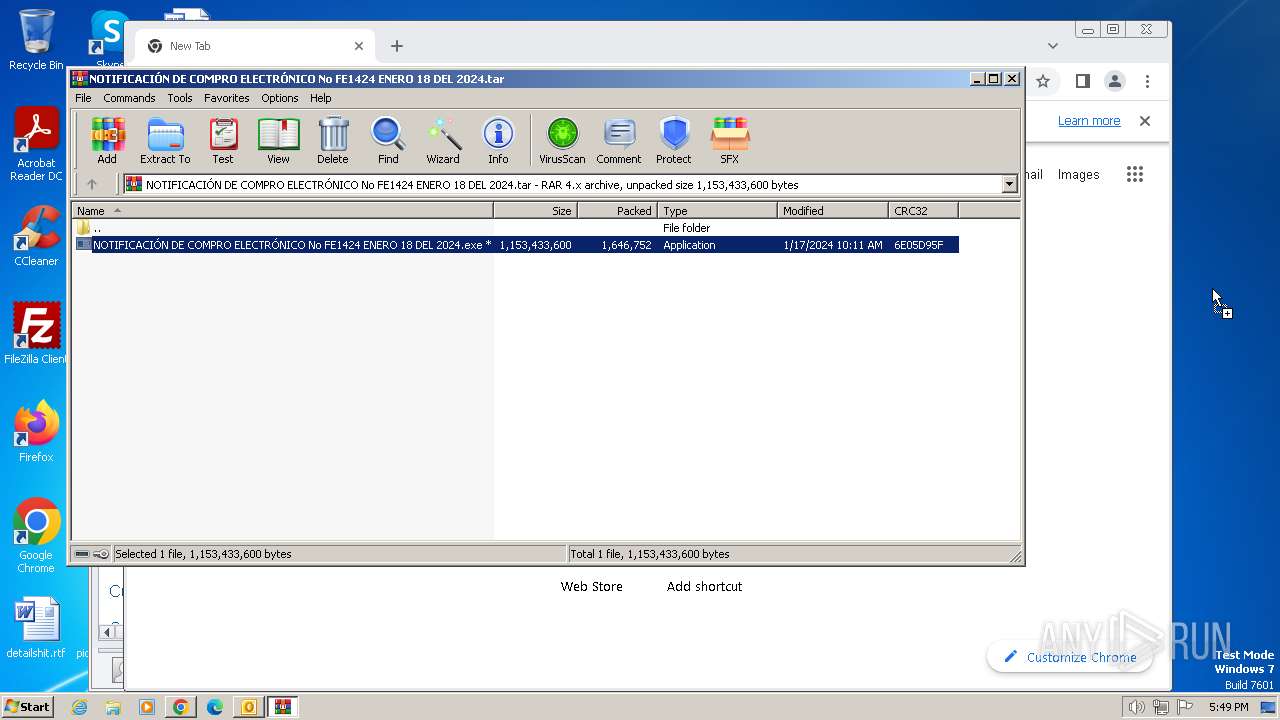Dismiss the Chrome notice with X
Viewport: 1280px width, 720px height.
[x=1145, y=121]
